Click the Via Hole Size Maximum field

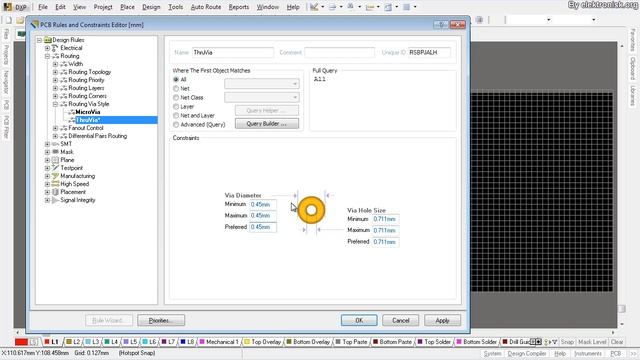pyautogui.click(x=386, y=230)
